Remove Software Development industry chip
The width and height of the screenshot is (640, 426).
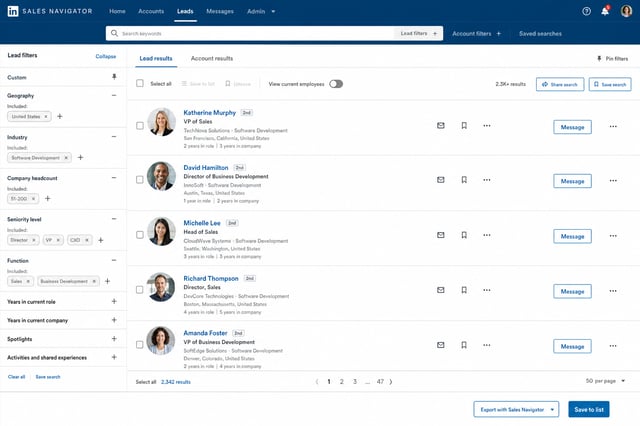pos(66,158)
